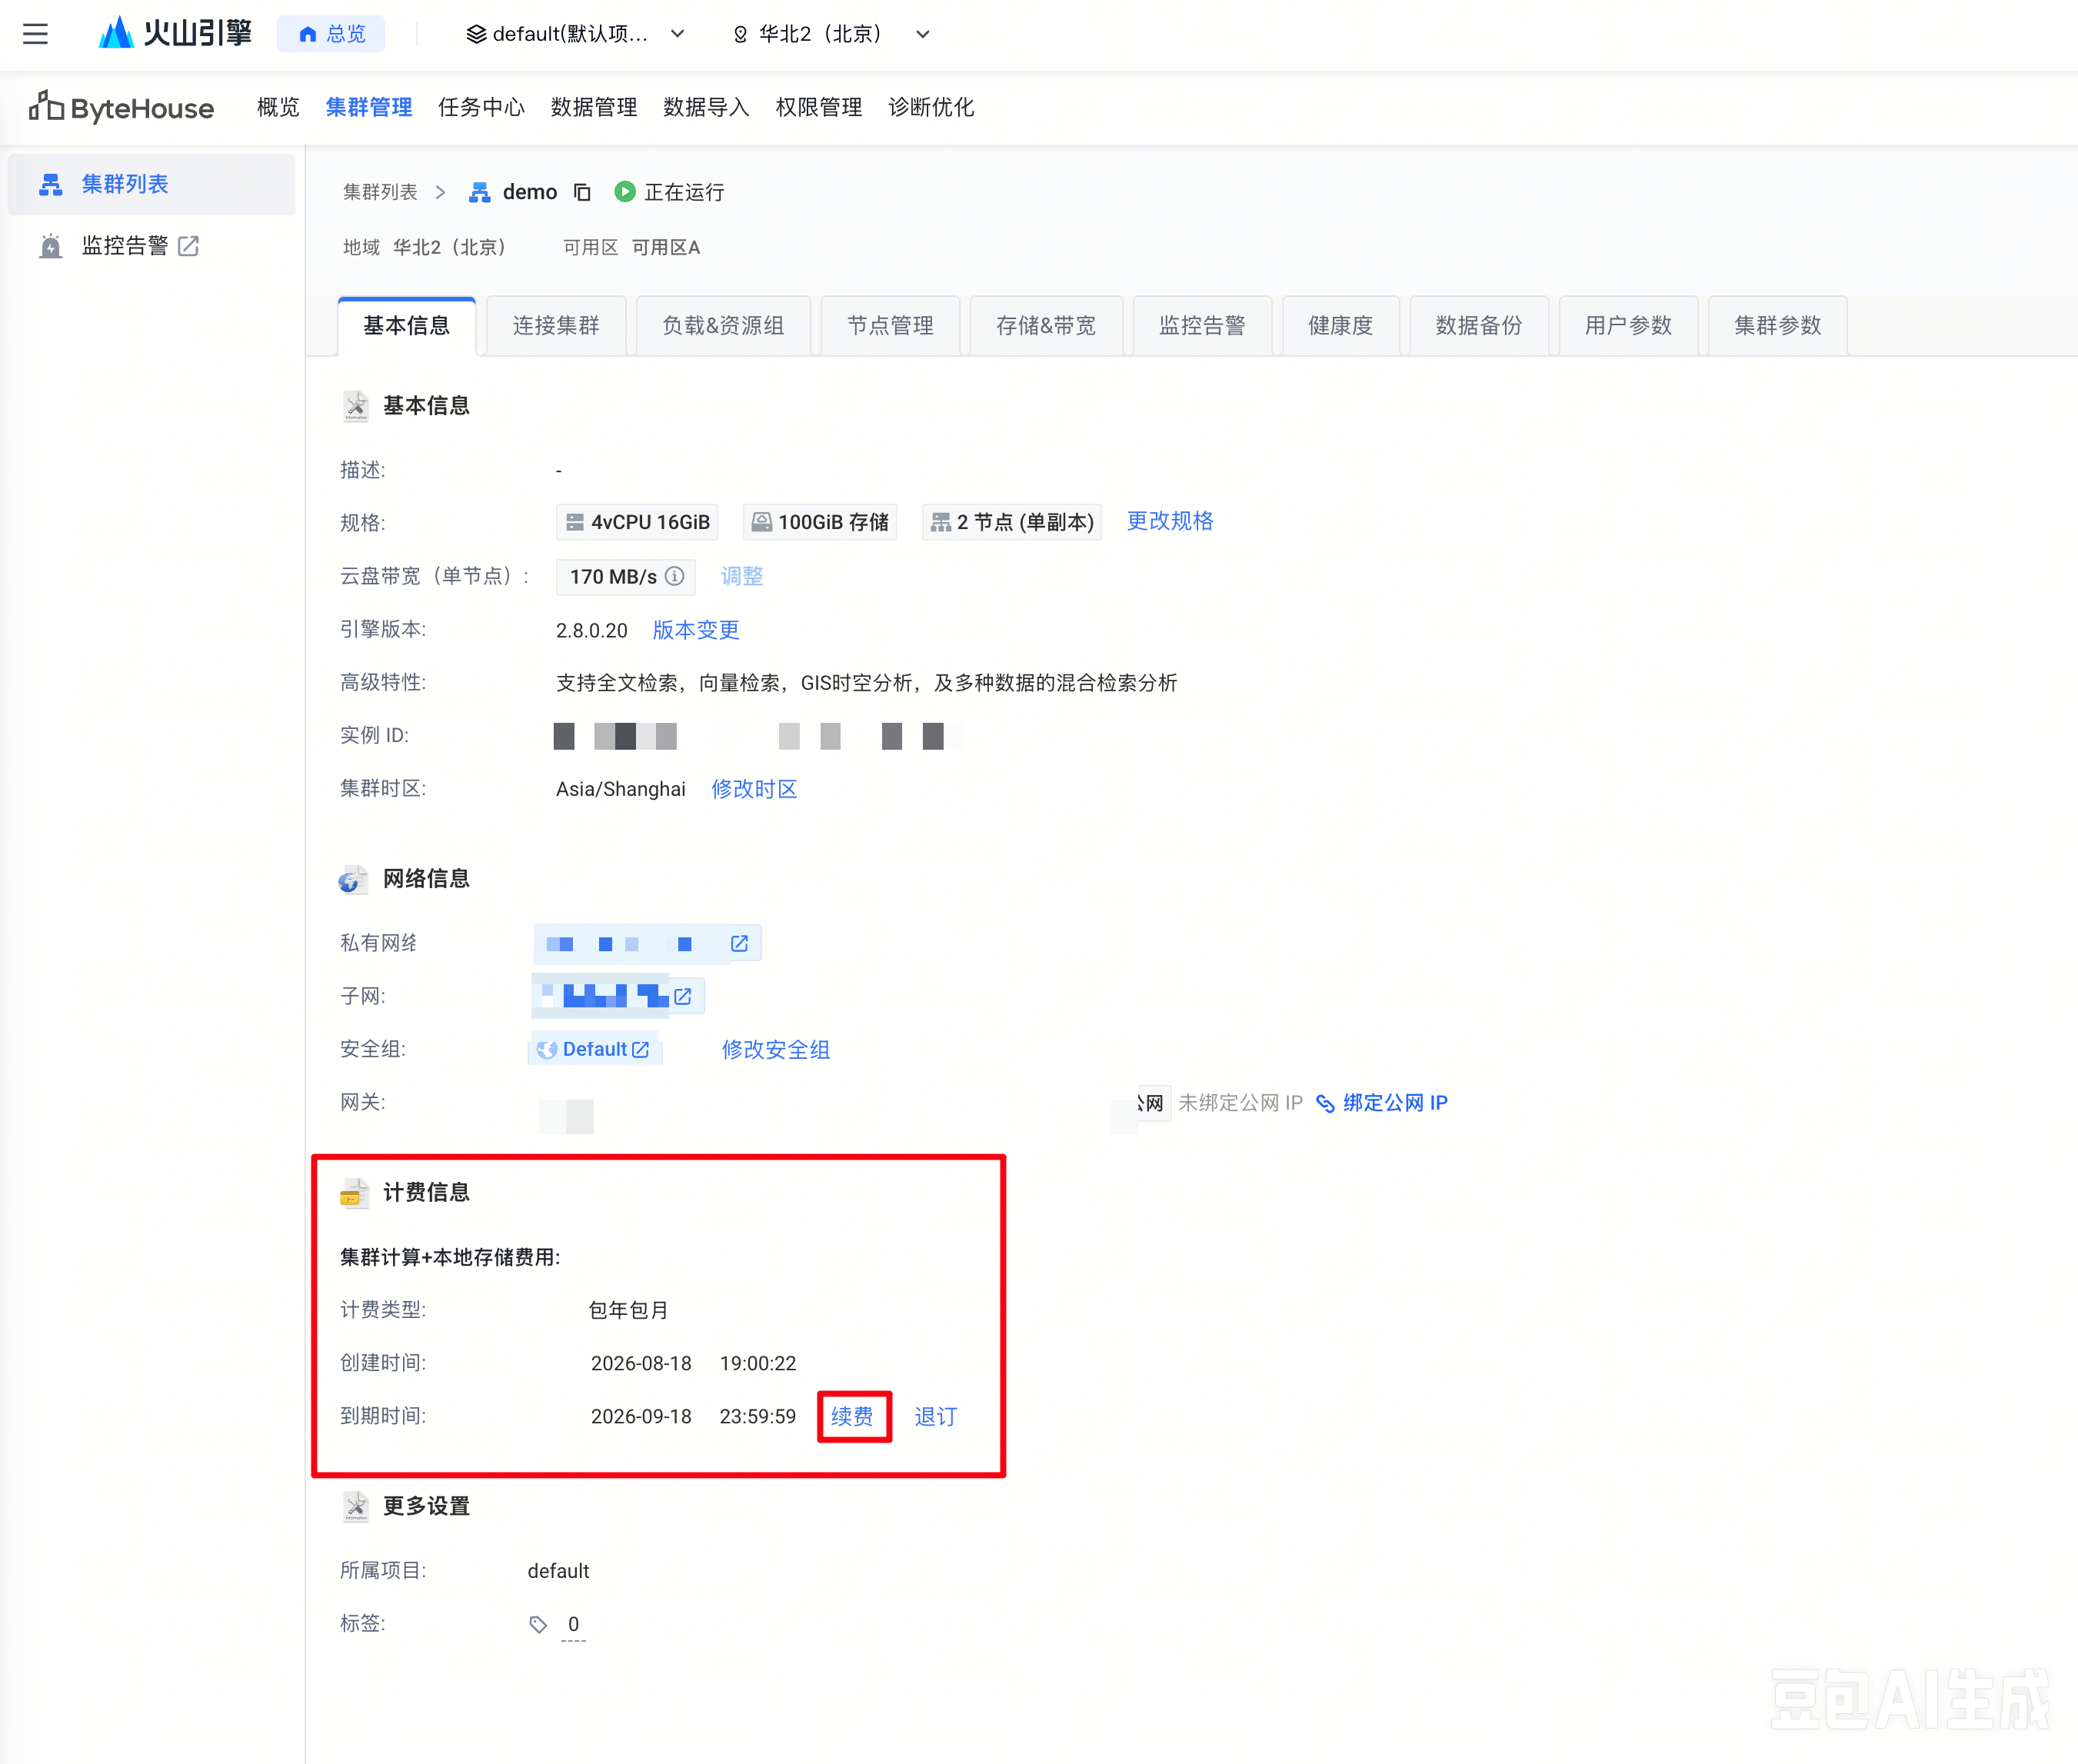Click 集群列表 in the breadcrumb

coord(380,192)
